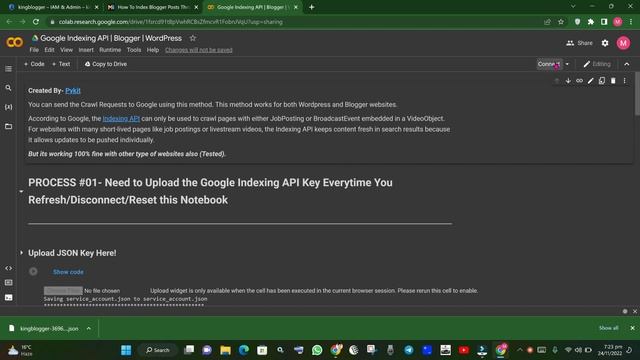
Task: Open the terminal sidebar icon
Action: click(8, 298)
